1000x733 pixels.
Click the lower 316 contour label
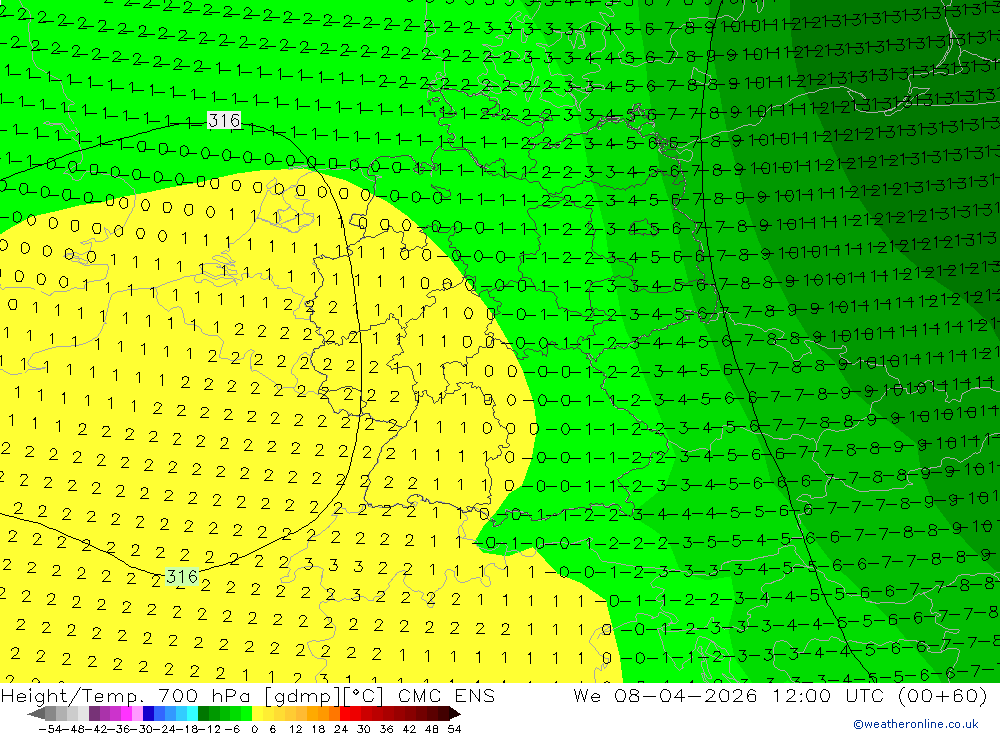182,577
